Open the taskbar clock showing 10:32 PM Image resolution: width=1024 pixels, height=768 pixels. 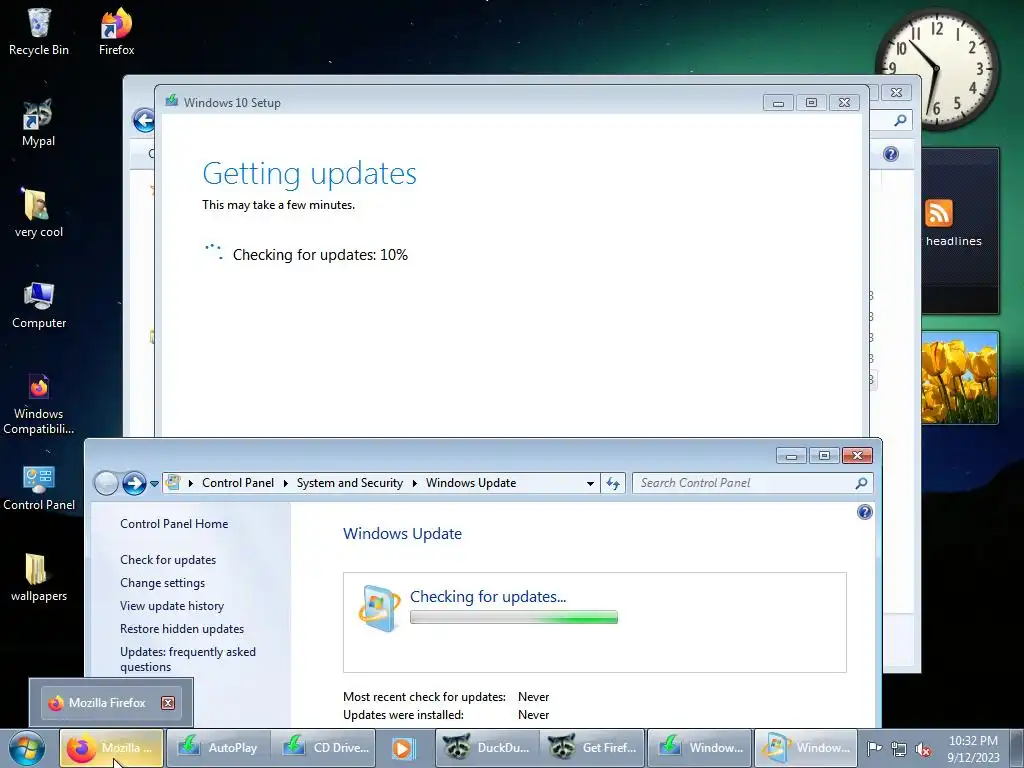(973, 748)
